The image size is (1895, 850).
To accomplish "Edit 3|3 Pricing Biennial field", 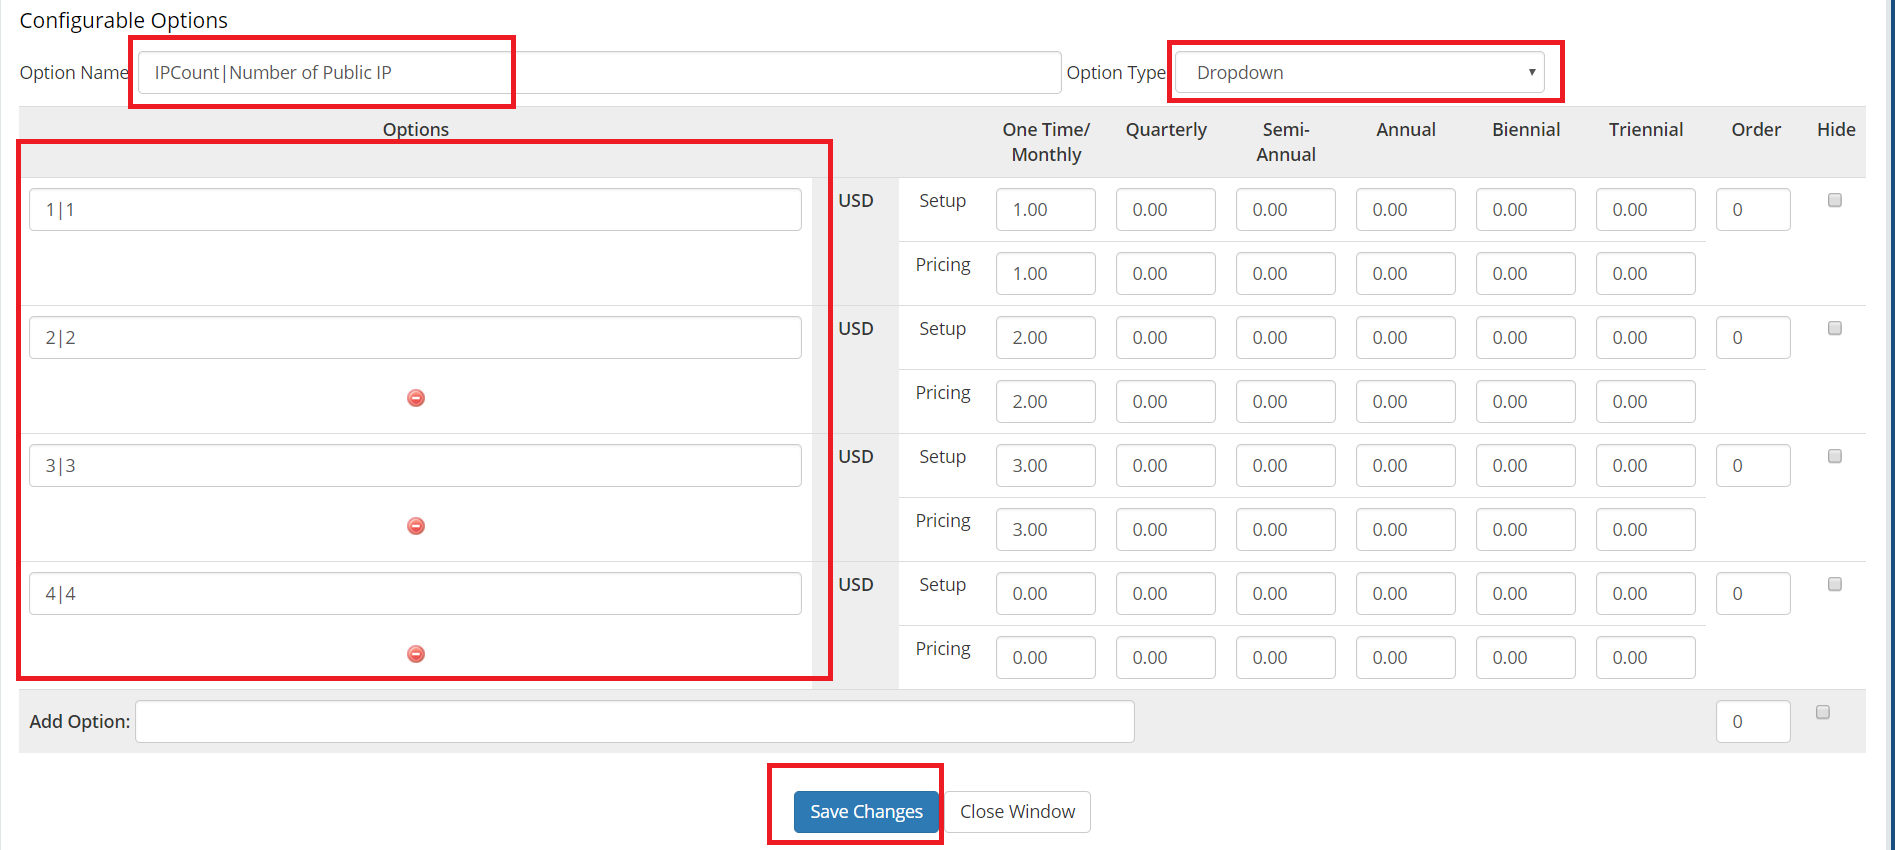I will 1526,530.
